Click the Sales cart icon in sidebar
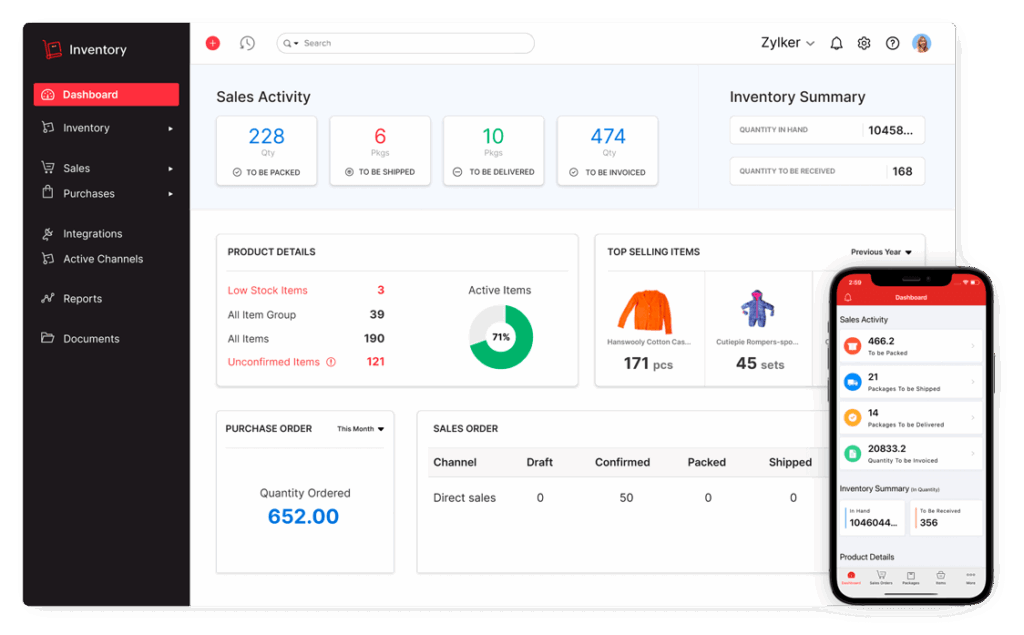 tap(48, 167)
